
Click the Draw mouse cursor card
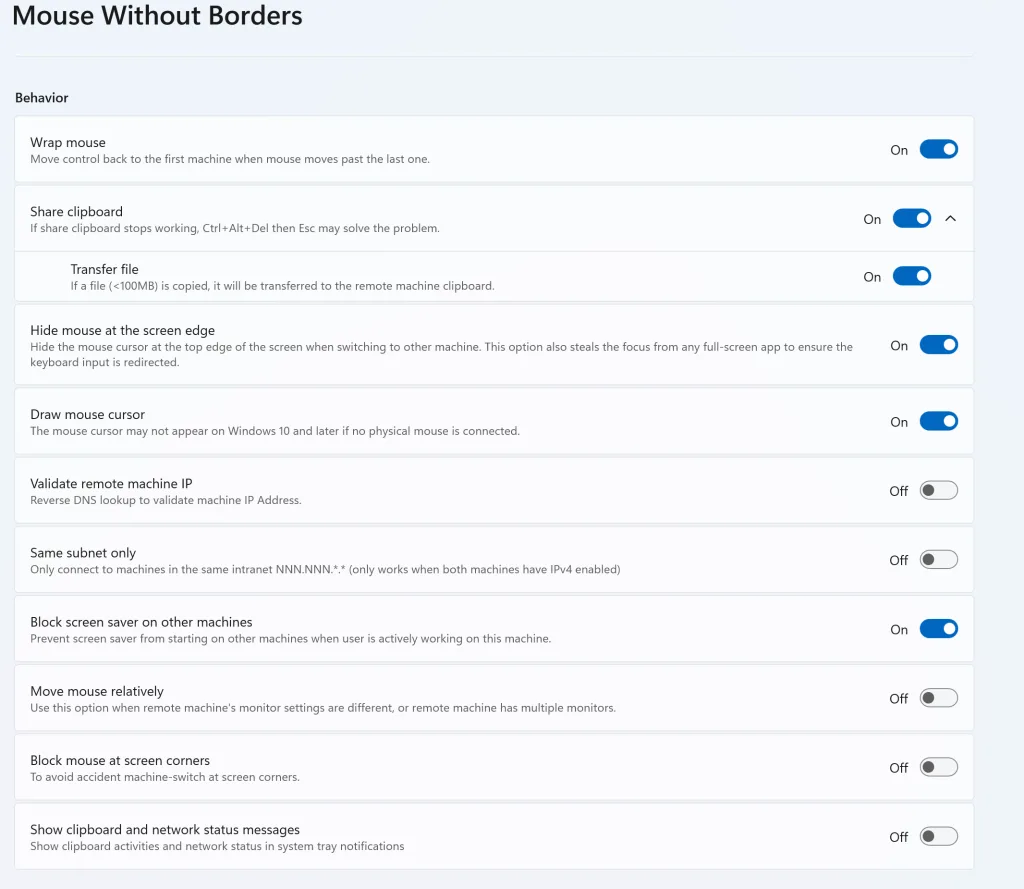400,421
